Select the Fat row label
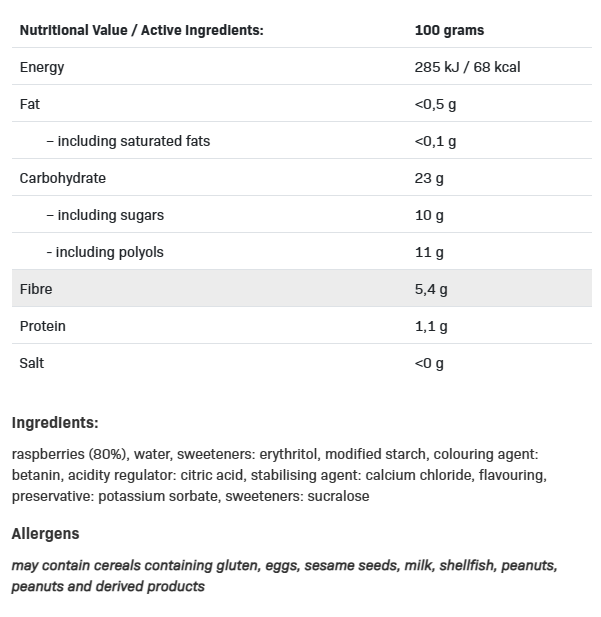The width and height of the screenshot is (601, 617). point(30,104)
